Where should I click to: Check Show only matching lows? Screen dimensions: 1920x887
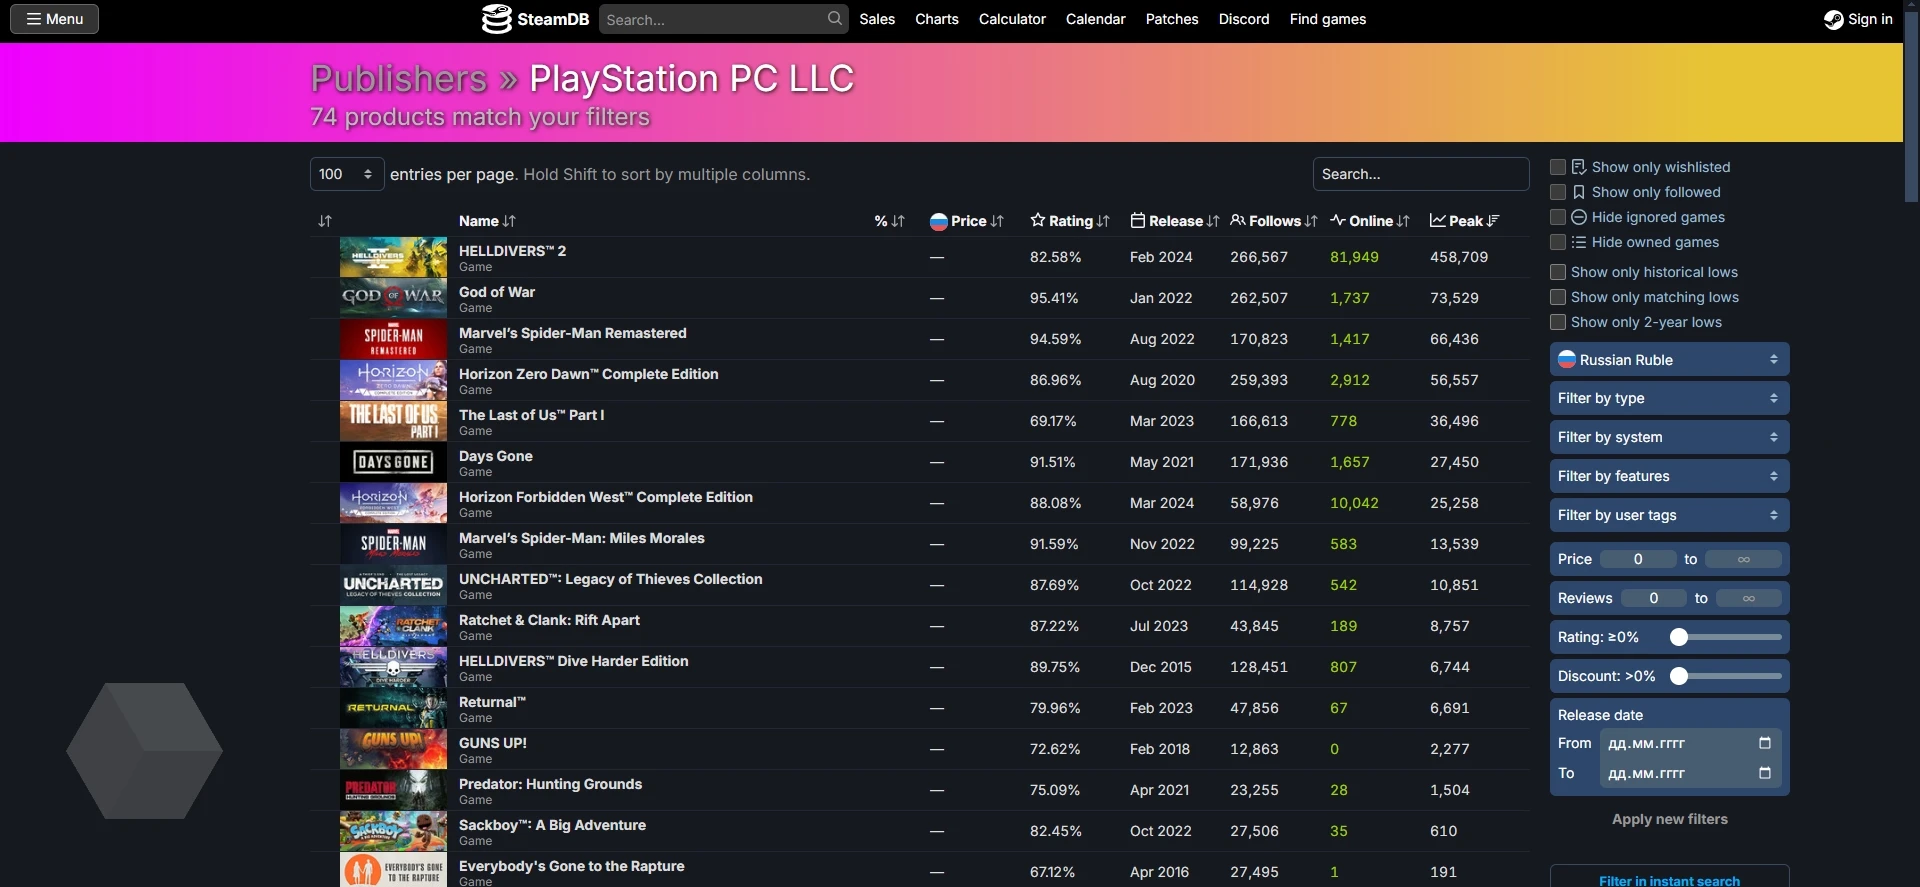tap(1558, 297)
